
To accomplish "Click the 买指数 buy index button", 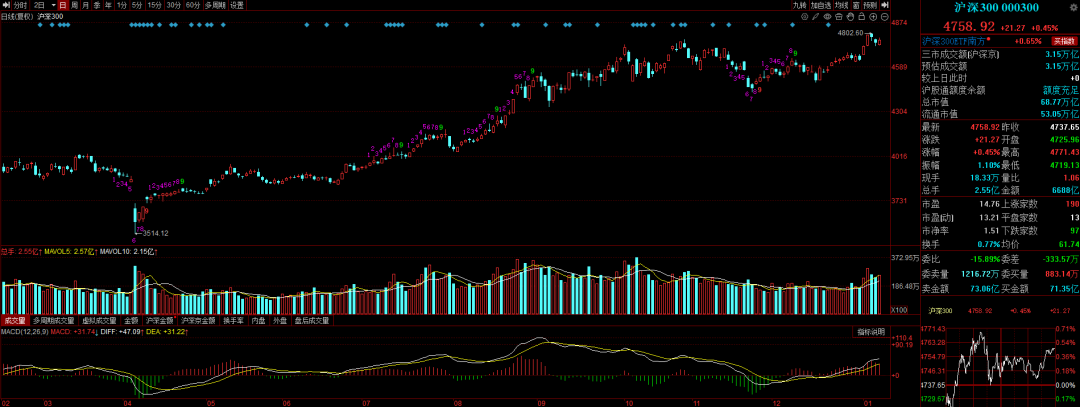I will pos(1063,41).
